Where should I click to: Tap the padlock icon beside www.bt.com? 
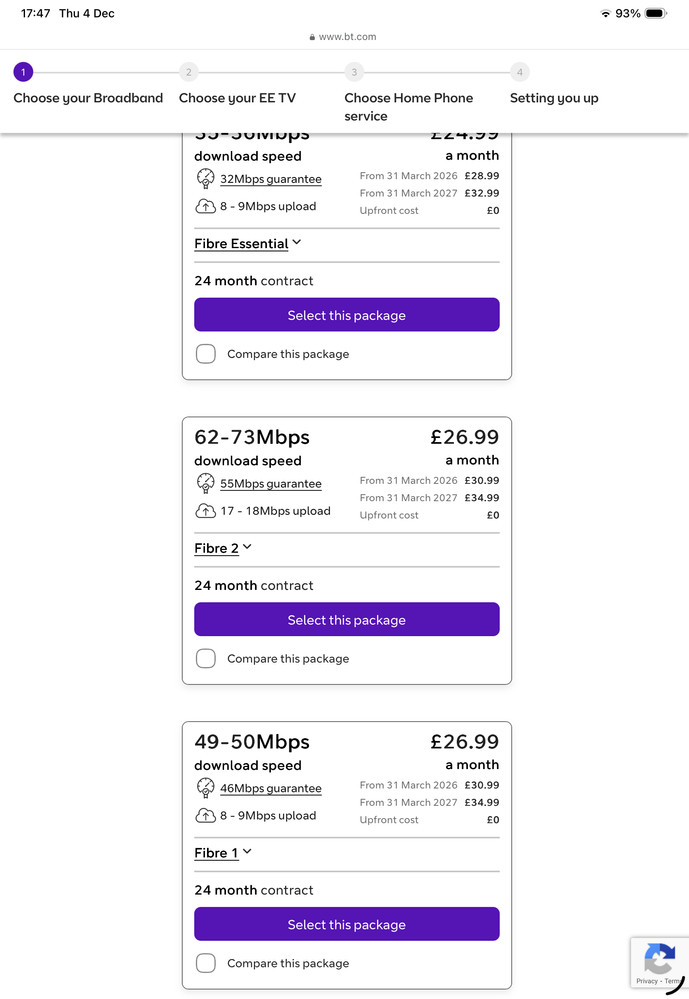[x=313, y=37]
